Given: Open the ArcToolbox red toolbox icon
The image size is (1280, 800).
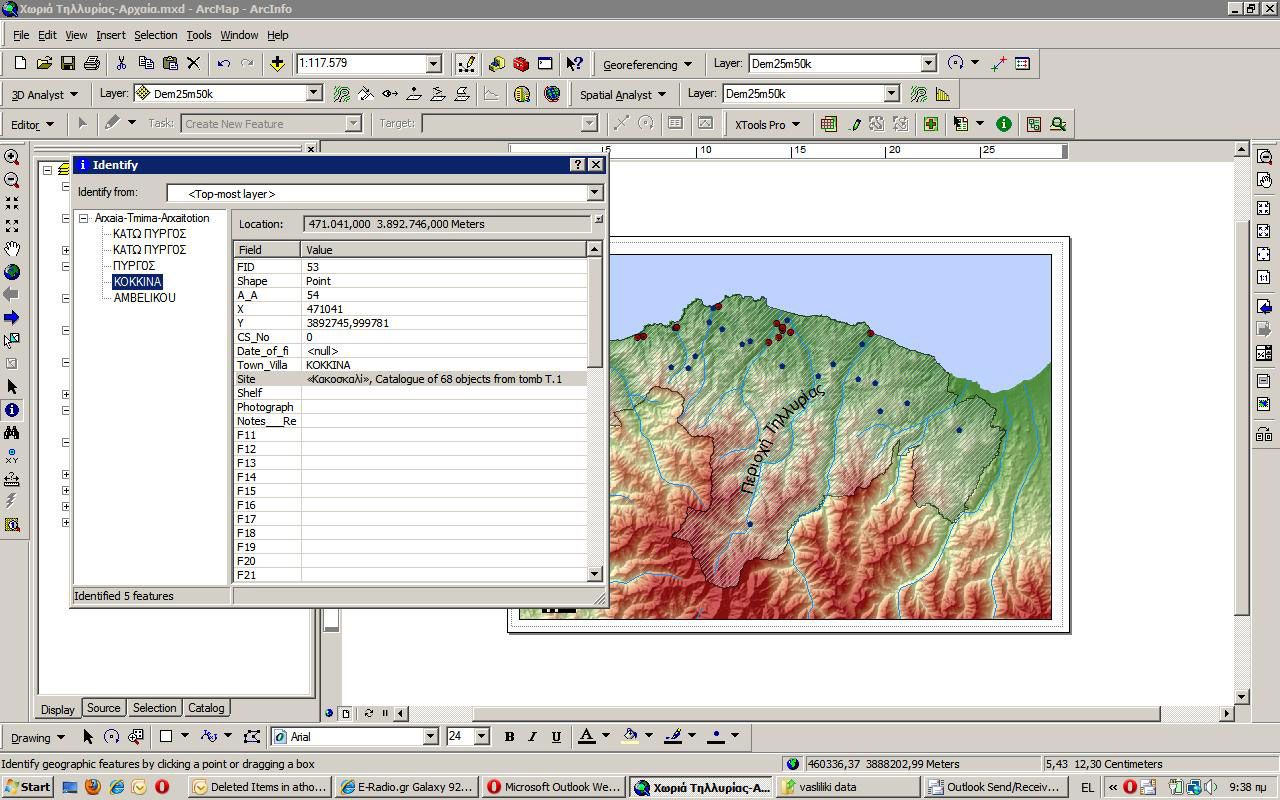Looking at the screenshot, I should 520,63.
